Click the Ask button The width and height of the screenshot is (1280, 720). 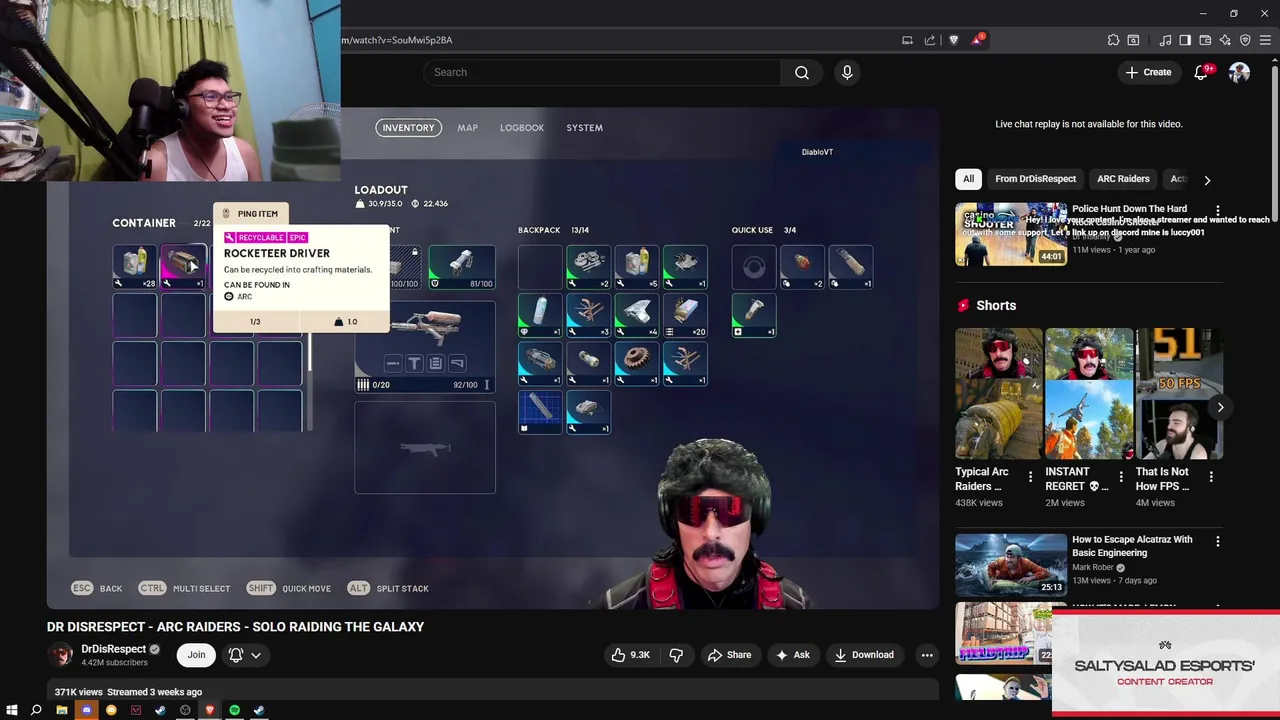(792, 655)
